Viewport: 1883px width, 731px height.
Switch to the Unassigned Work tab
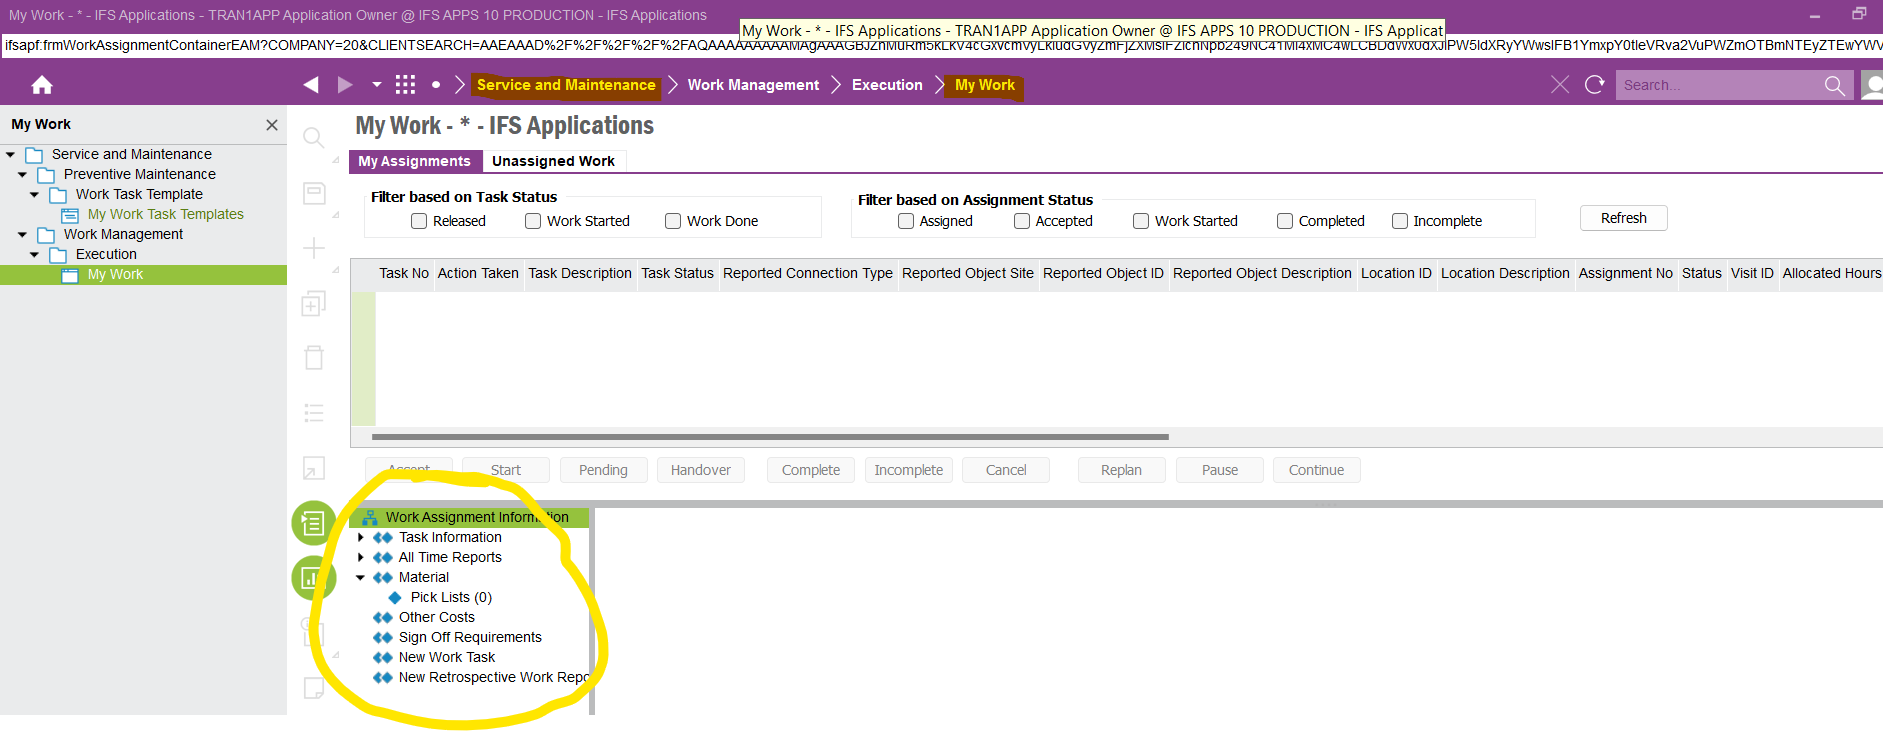point(553,161)
